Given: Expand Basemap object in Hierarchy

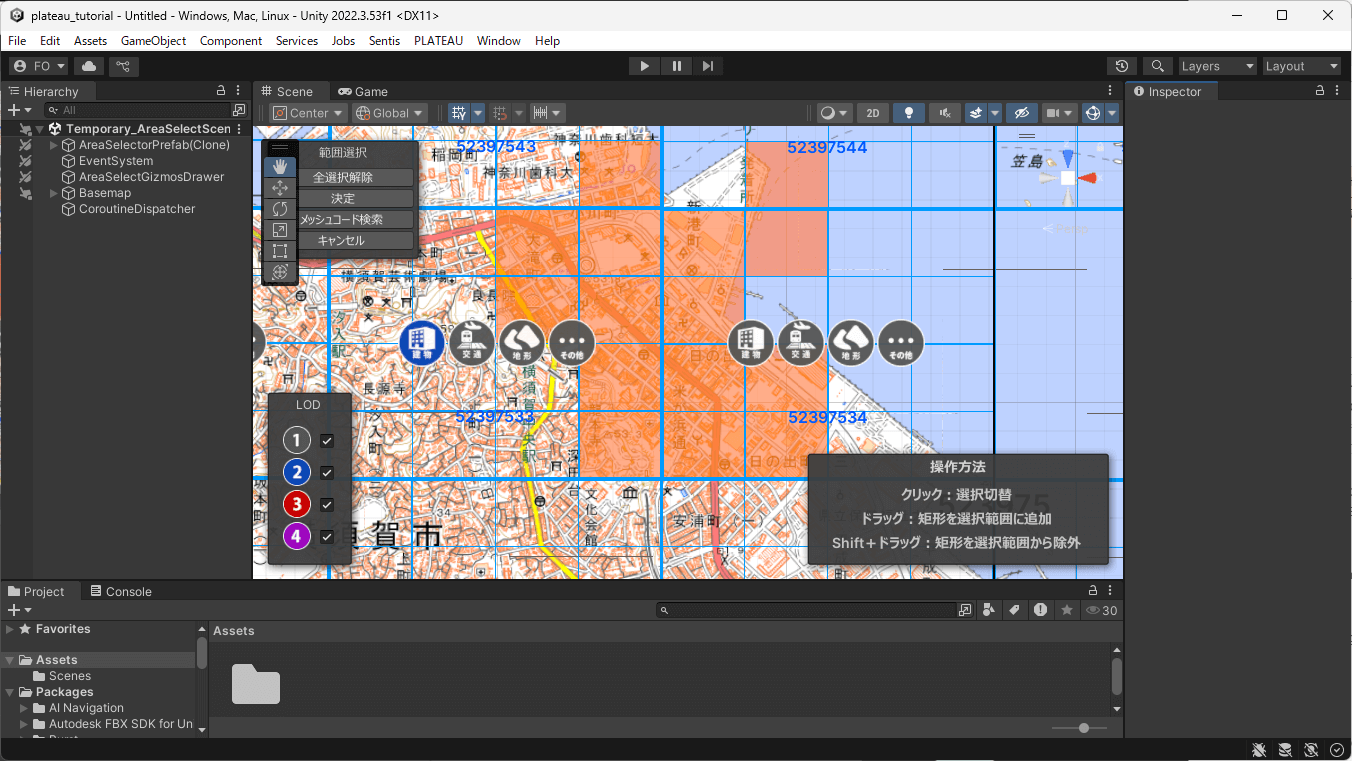Looking at the screenshot, I should point(54,193).
